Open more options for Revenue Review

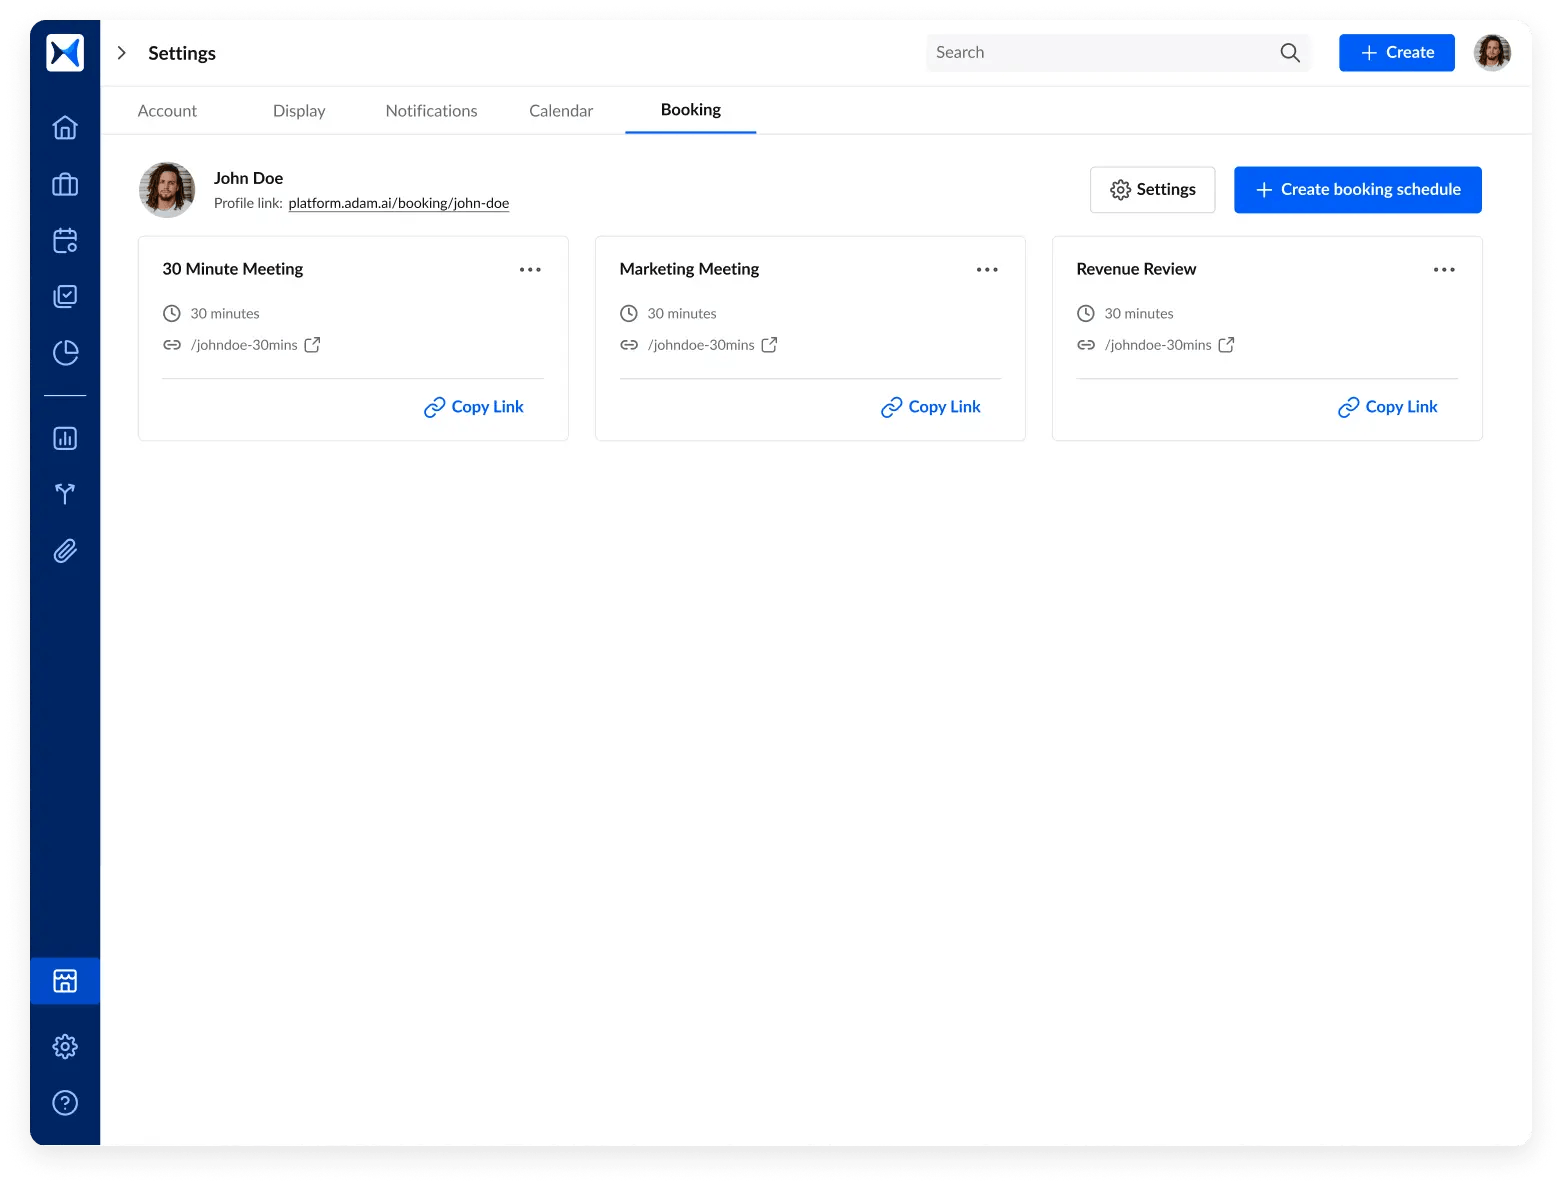coord(1444,270)
